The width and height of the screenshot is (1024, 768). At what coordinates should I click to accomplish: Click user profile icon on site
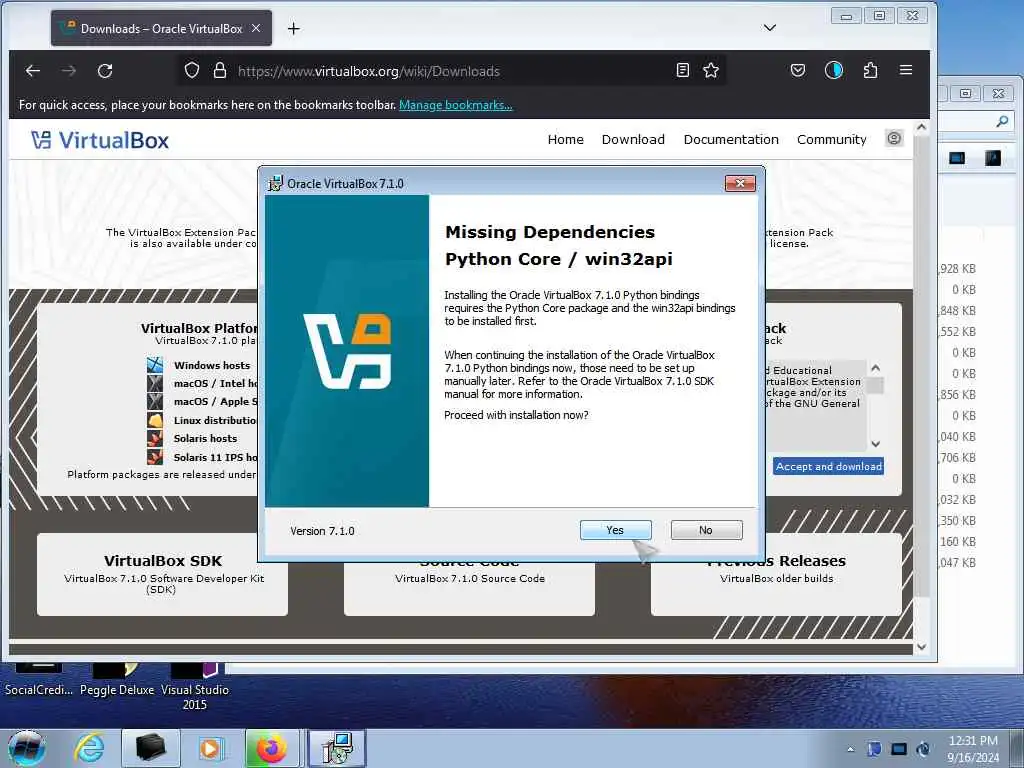[x=894, y=138]
